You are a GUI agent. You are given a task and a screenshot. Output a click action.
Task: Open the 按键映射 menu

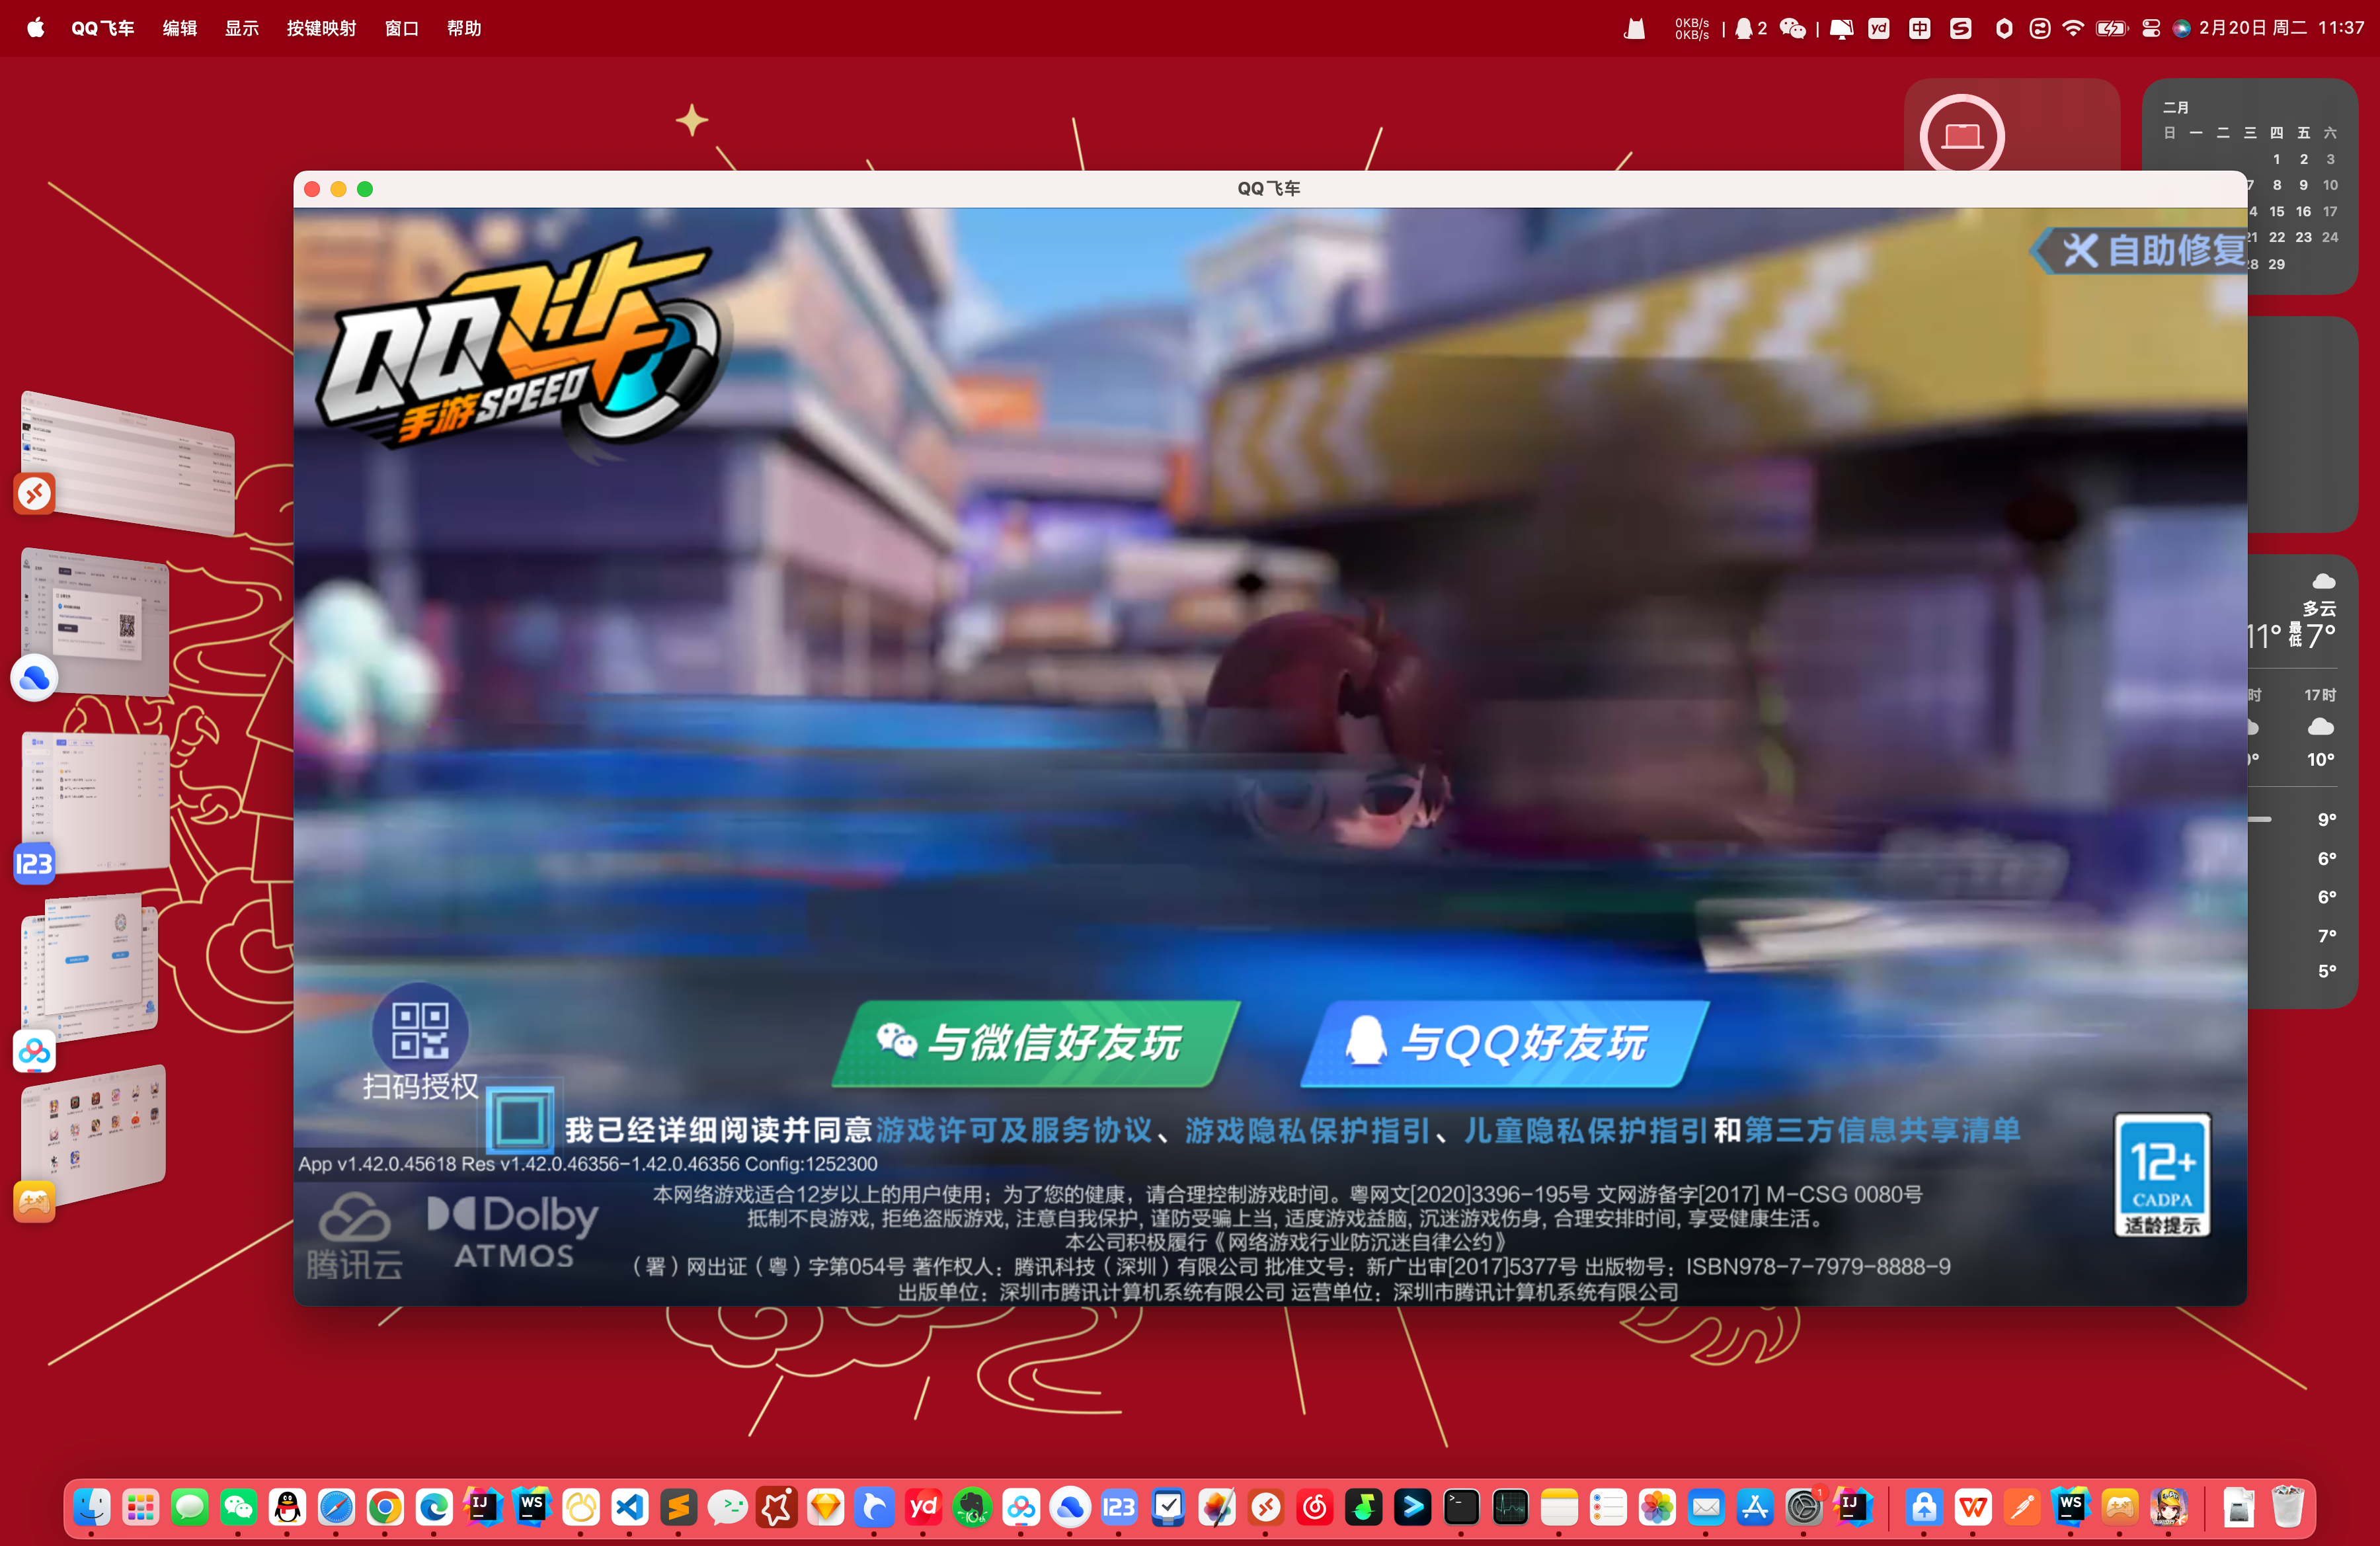pyautogui.click(x=322, y=28)
